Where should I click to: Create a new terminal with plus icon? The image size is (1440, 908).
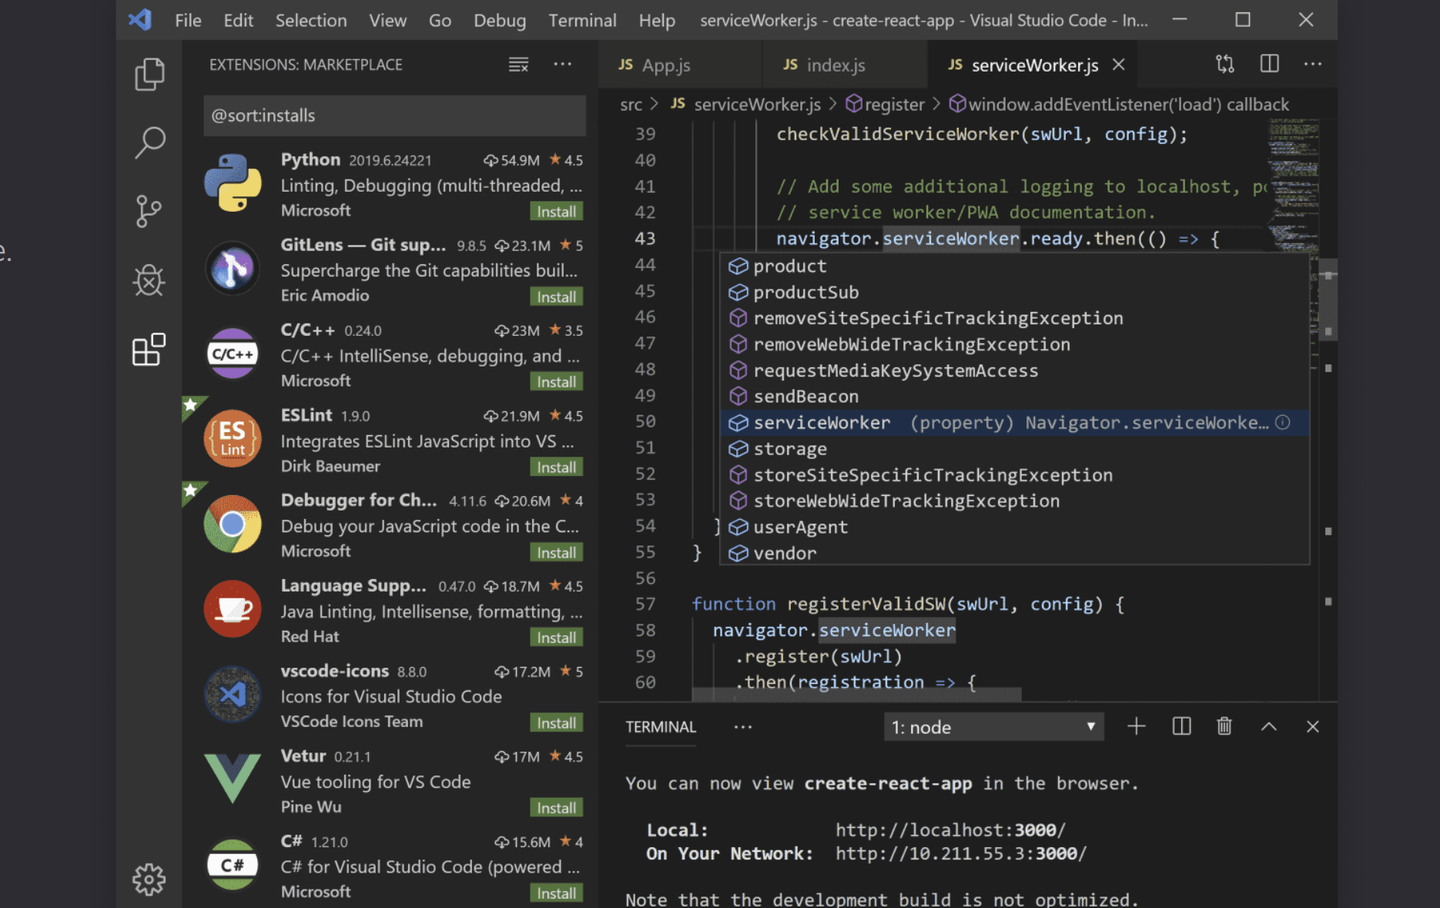[x=1136, y=726]
